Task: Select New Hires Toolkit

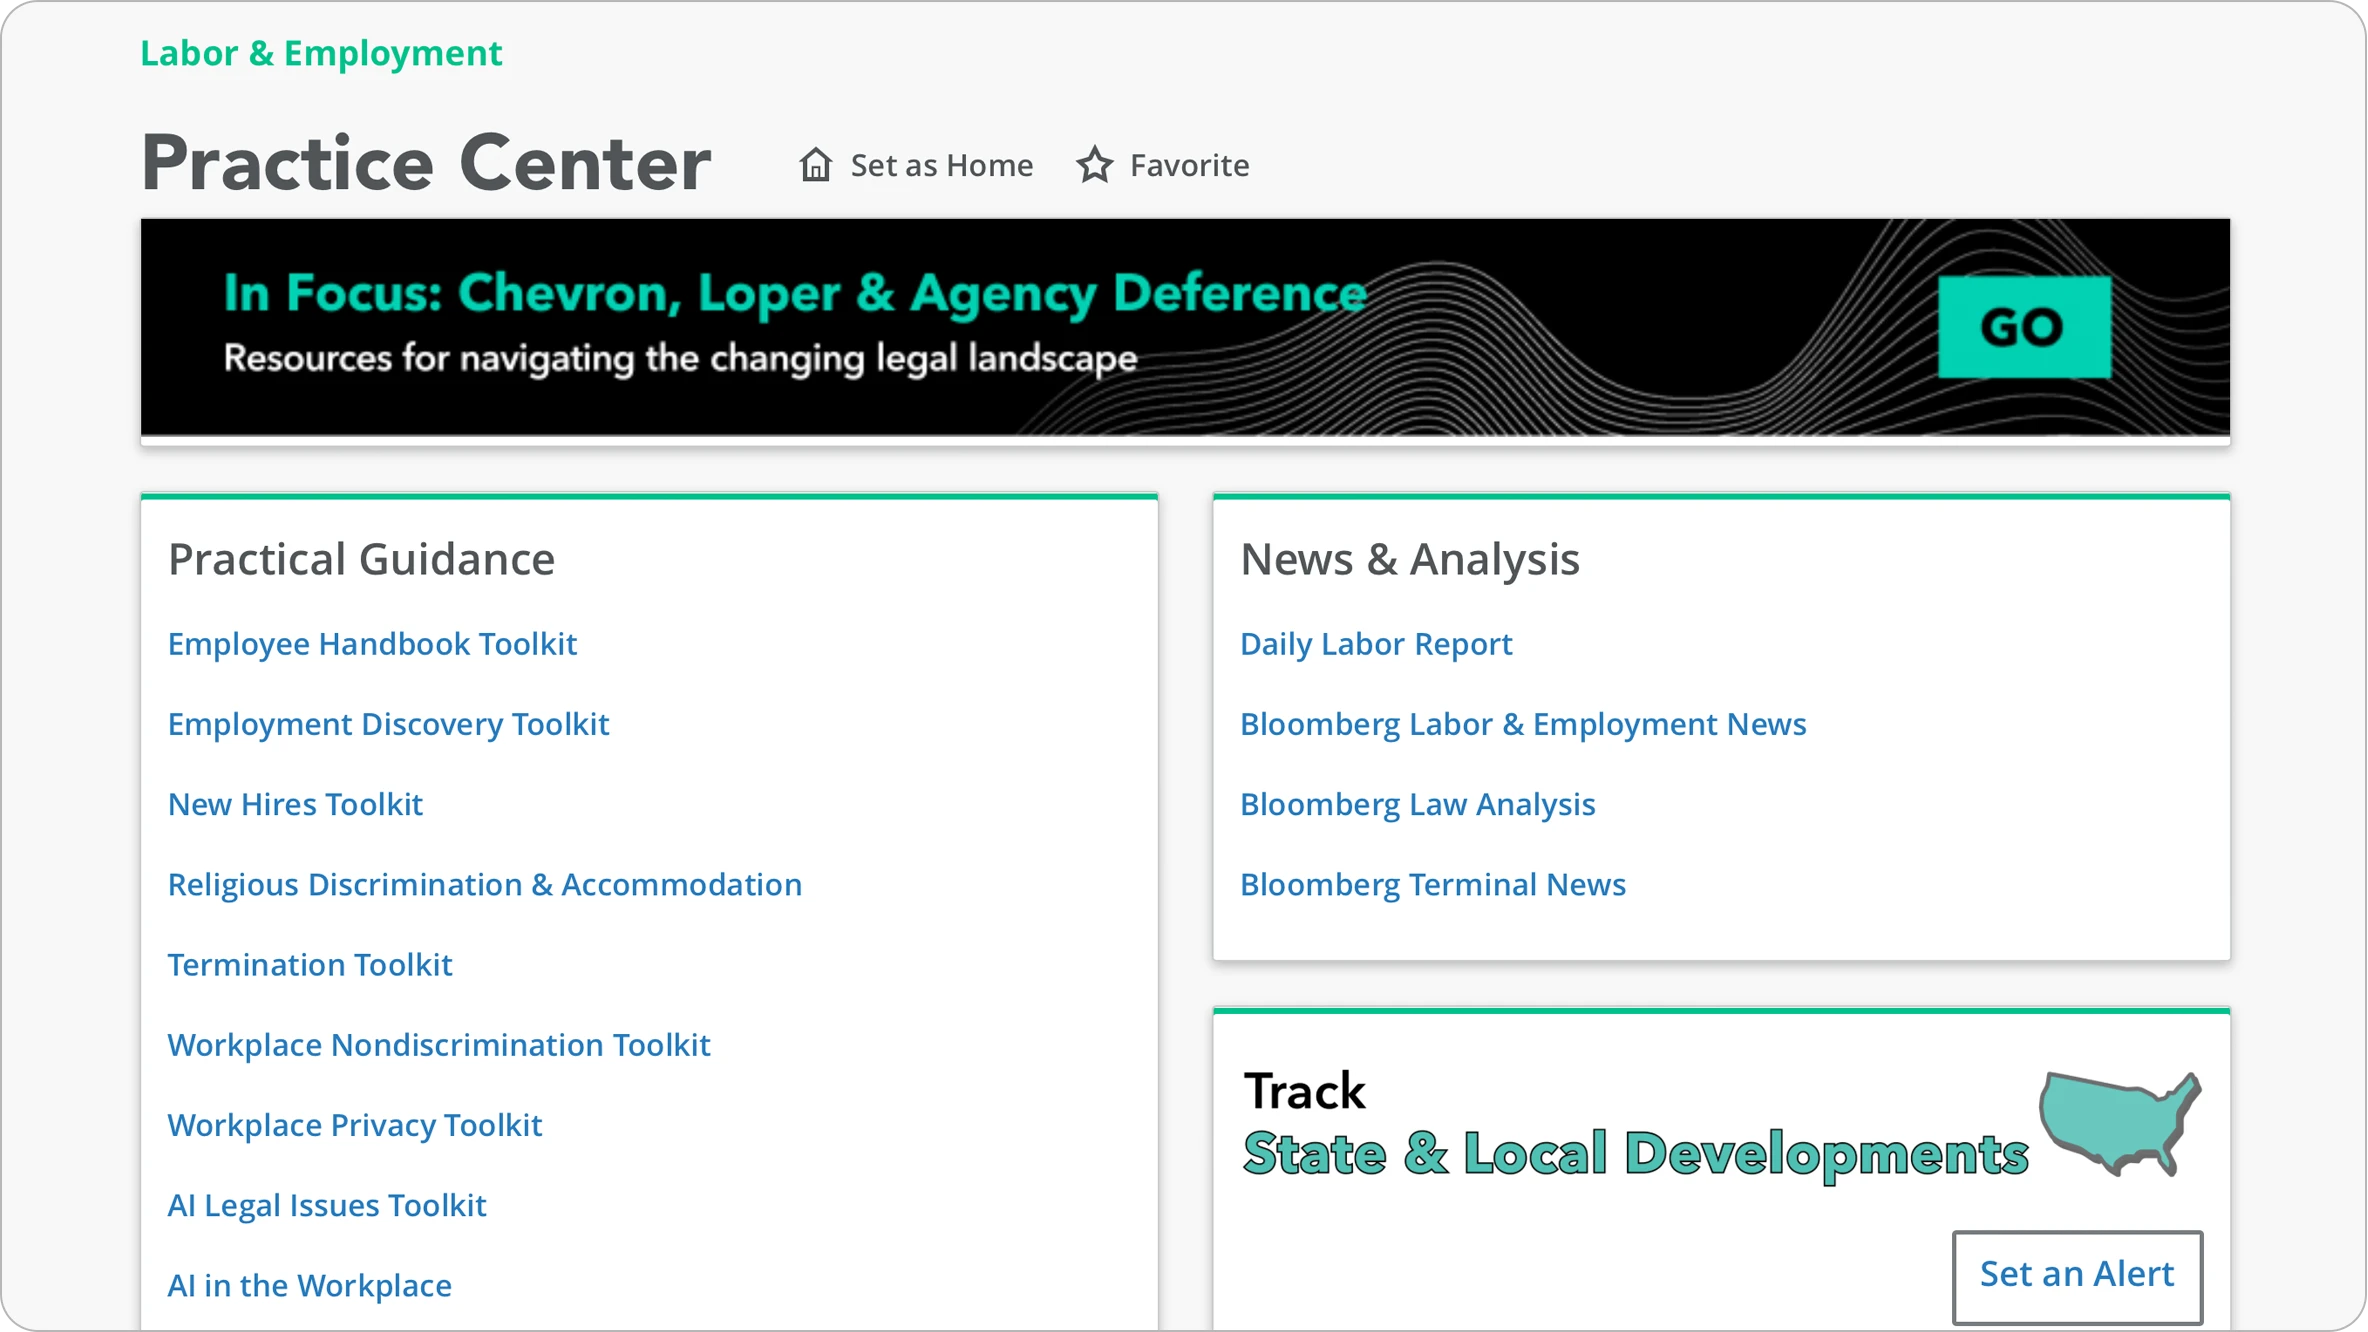Action: coord(295,804)
